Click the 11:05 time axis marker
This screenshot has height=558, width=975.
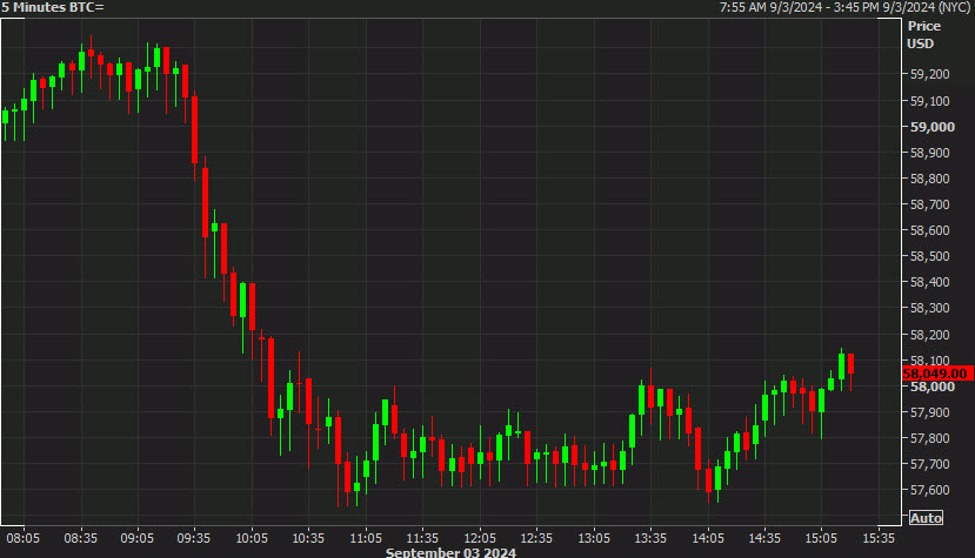[366, 537]
